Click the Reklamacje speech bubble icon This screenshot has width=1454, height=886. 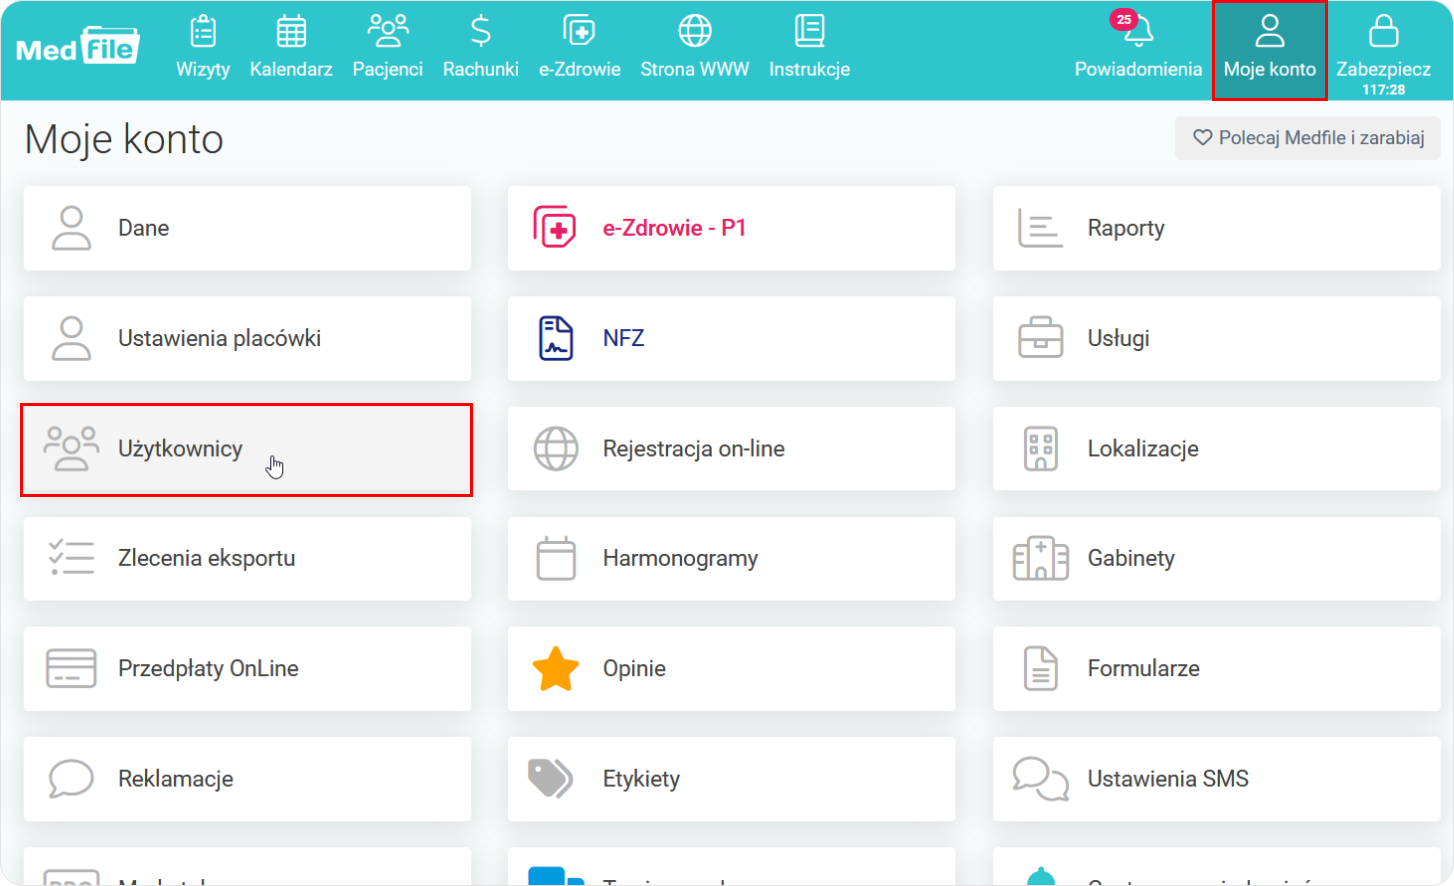[x=71, y=778]
